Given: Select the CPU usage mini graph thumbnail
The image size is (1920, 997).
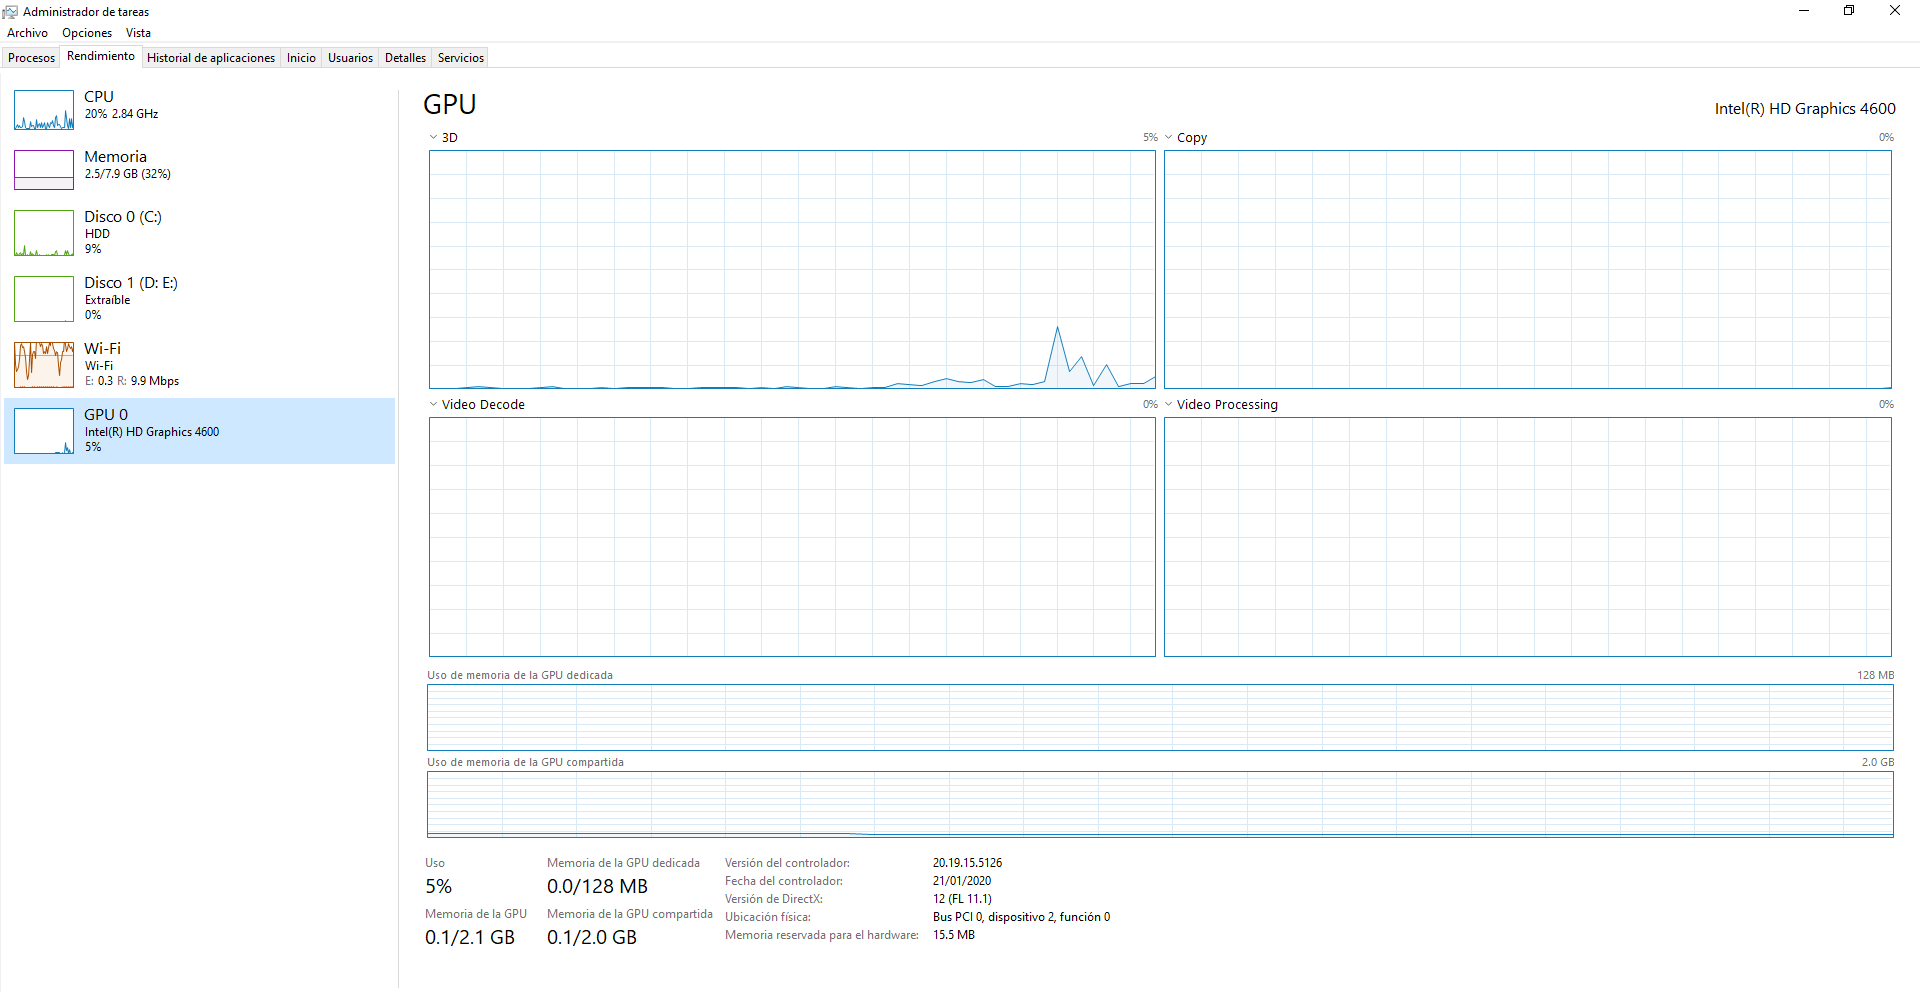Looking at the screenshot, I should pyautogui.click(x=44, y=110).
